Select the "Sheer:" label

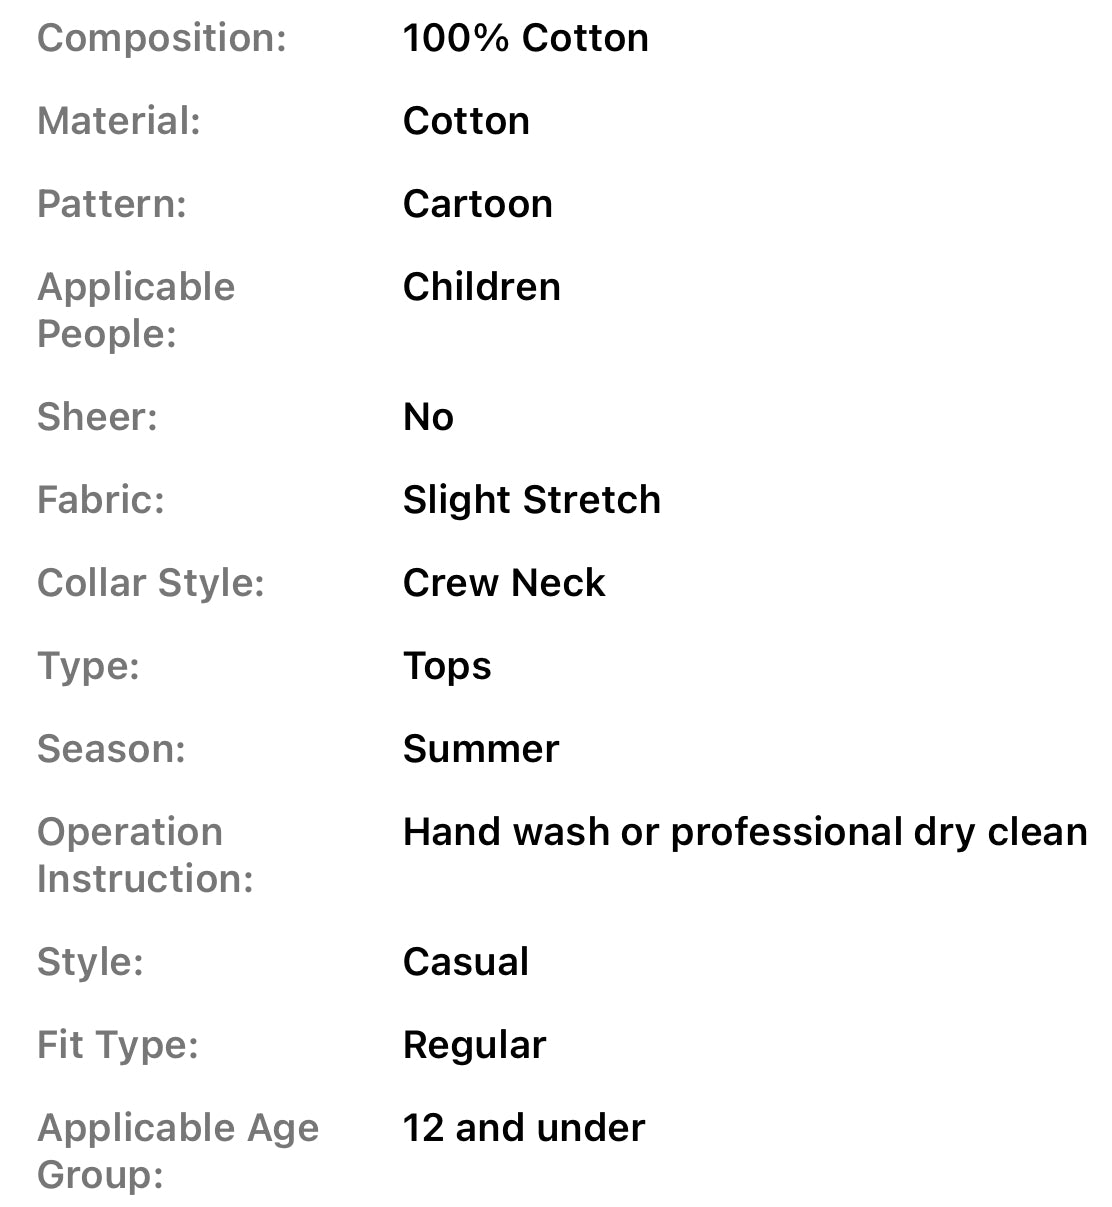point(97,417)
